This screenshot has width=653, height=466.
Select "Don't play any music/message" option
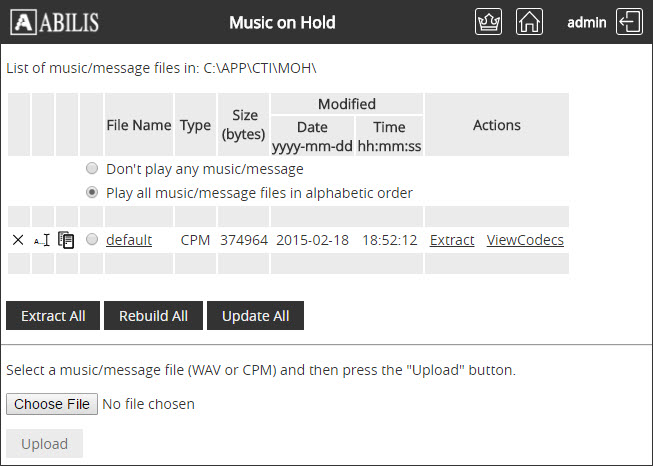92,169
